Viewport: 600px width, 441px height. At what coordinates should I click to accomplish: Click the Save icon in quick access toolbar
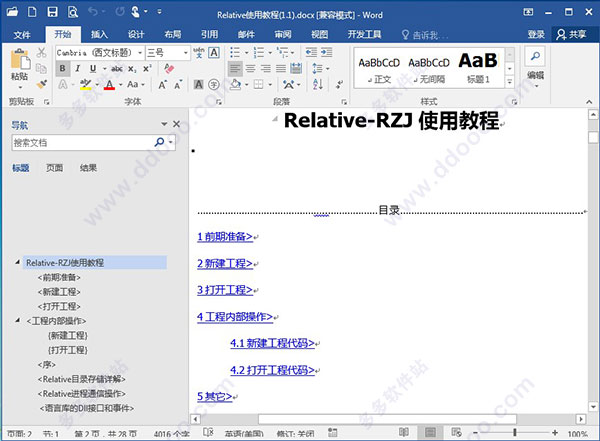coord(52,12)
